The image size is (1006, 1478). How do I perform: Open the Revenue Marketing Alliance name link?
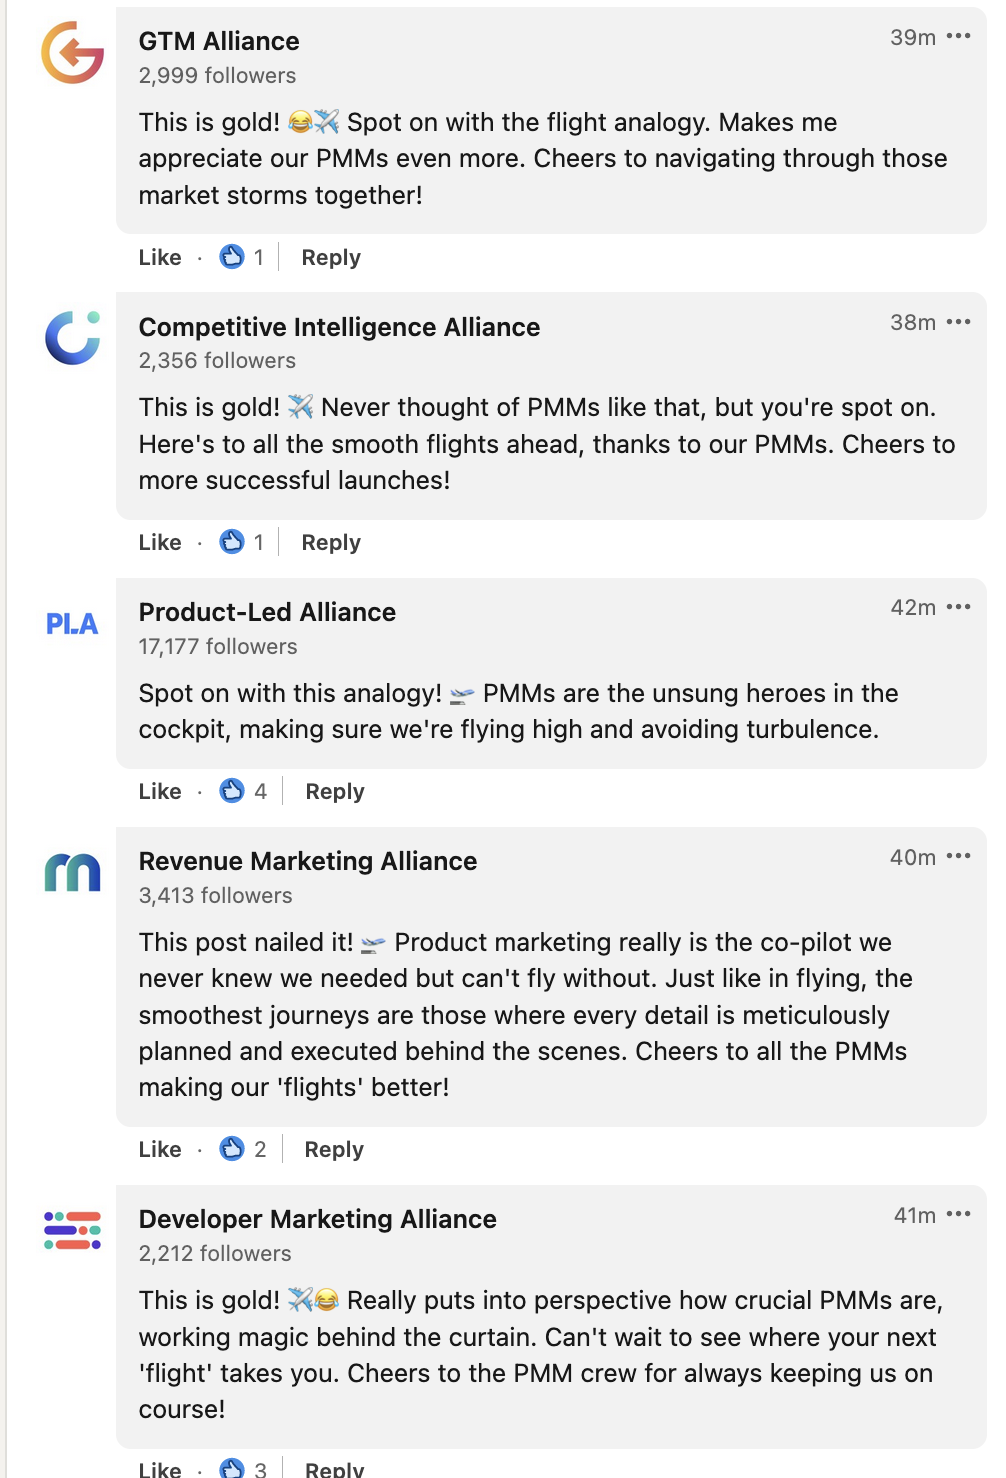(307, 861)
